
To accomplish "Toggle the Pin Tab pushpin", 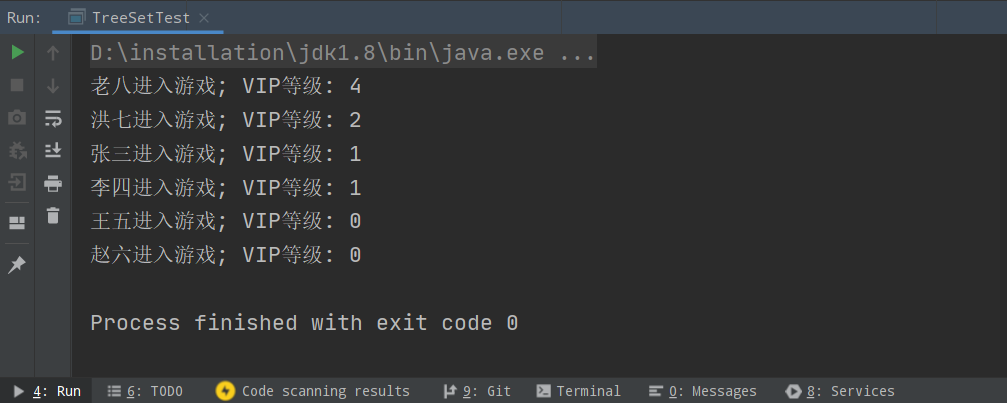I will pos(17,265).
